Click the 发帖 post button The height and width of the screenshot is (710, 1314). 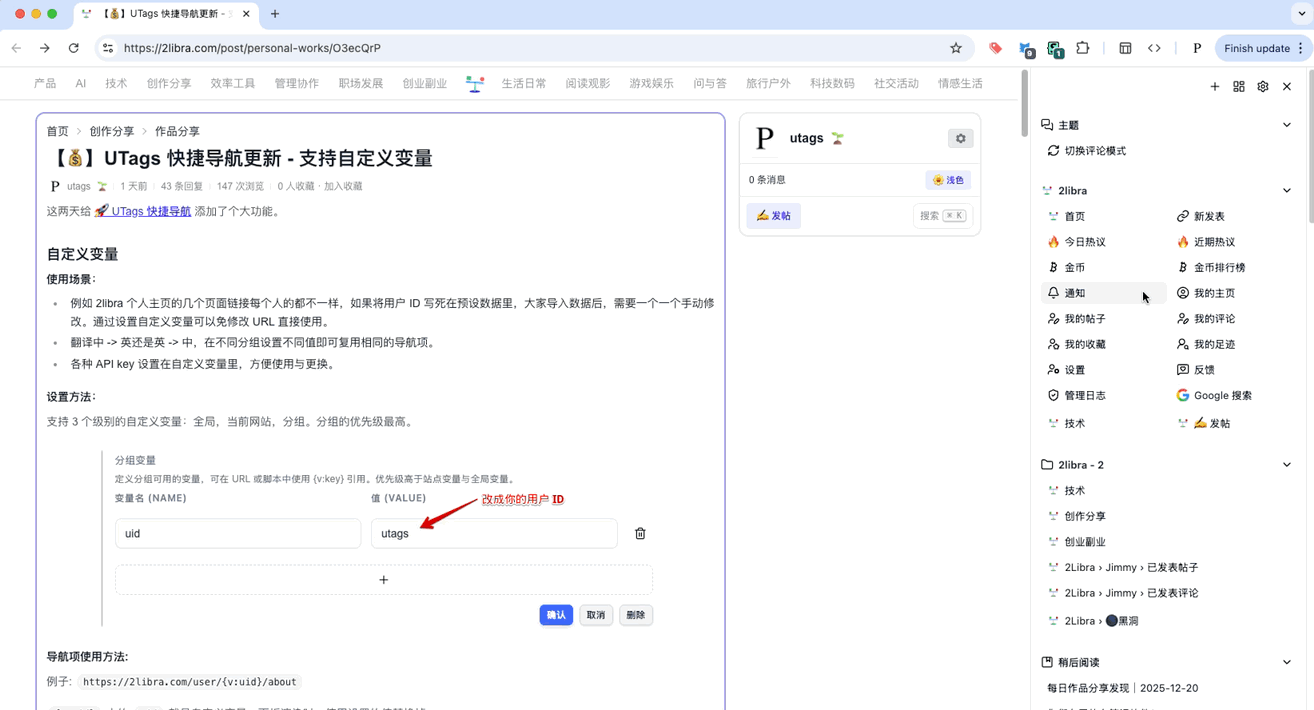773,215
